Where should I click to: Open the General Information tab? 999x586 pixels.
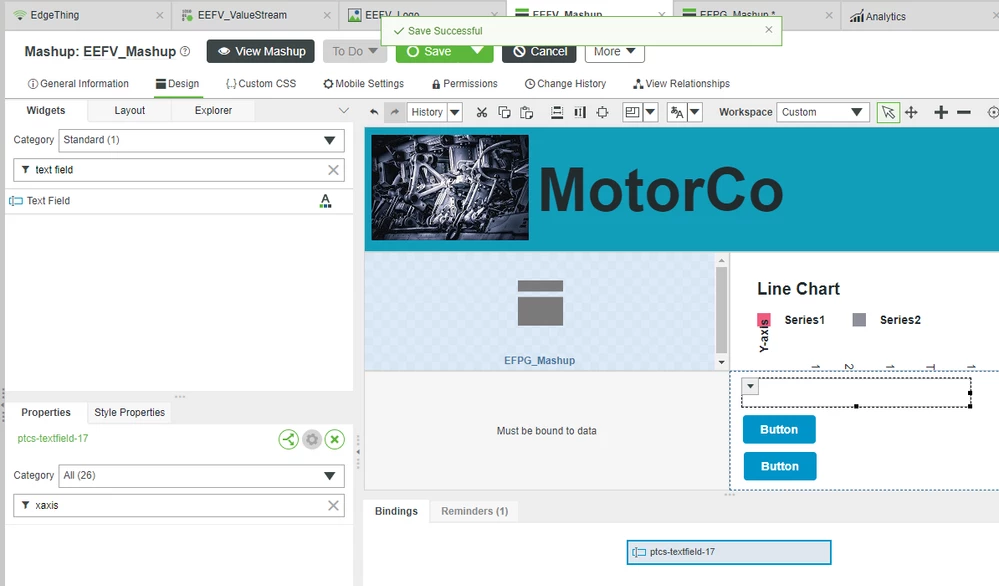tap(78, 83)
